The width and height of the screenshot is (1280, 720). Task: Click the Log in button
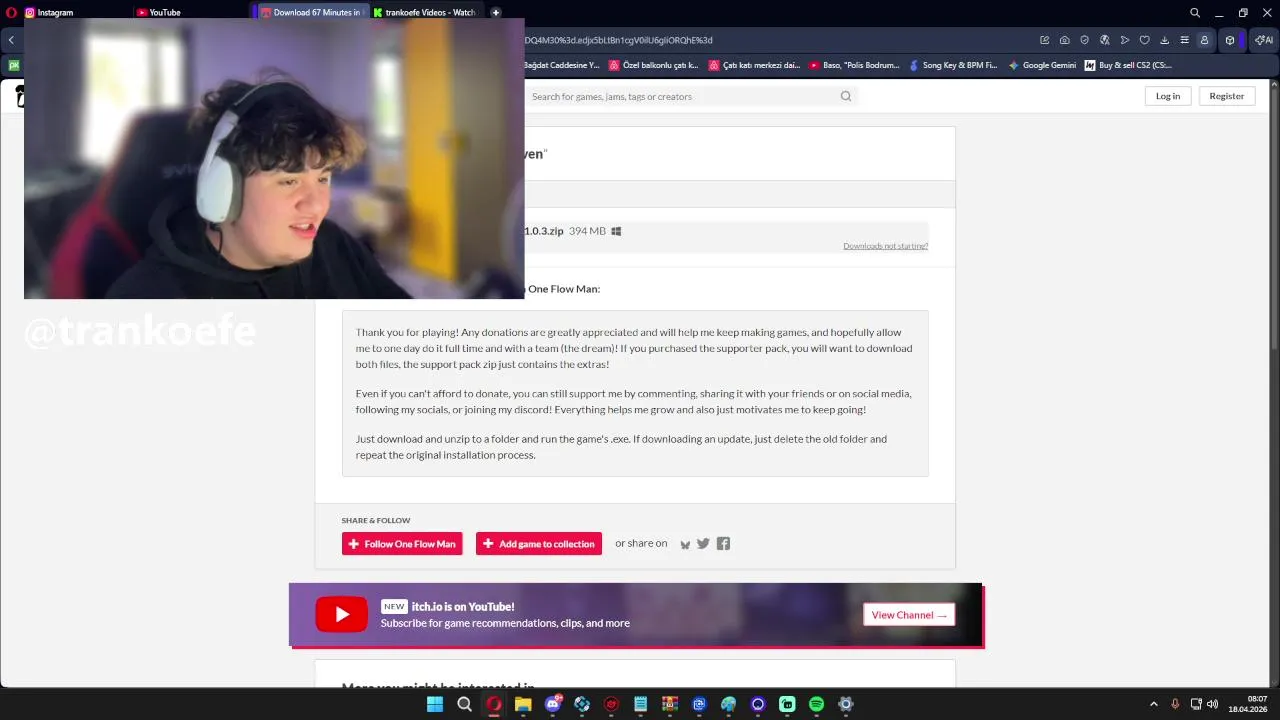[x=1168, y=96]
